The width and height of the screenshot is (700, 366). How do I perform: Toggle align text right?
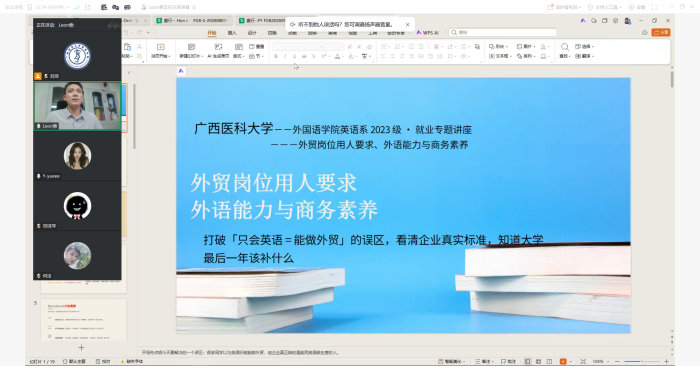pos(402,56)
